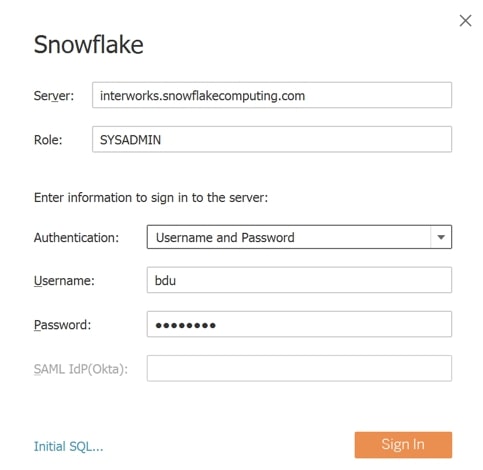Click the Password label text

point(62,325)
